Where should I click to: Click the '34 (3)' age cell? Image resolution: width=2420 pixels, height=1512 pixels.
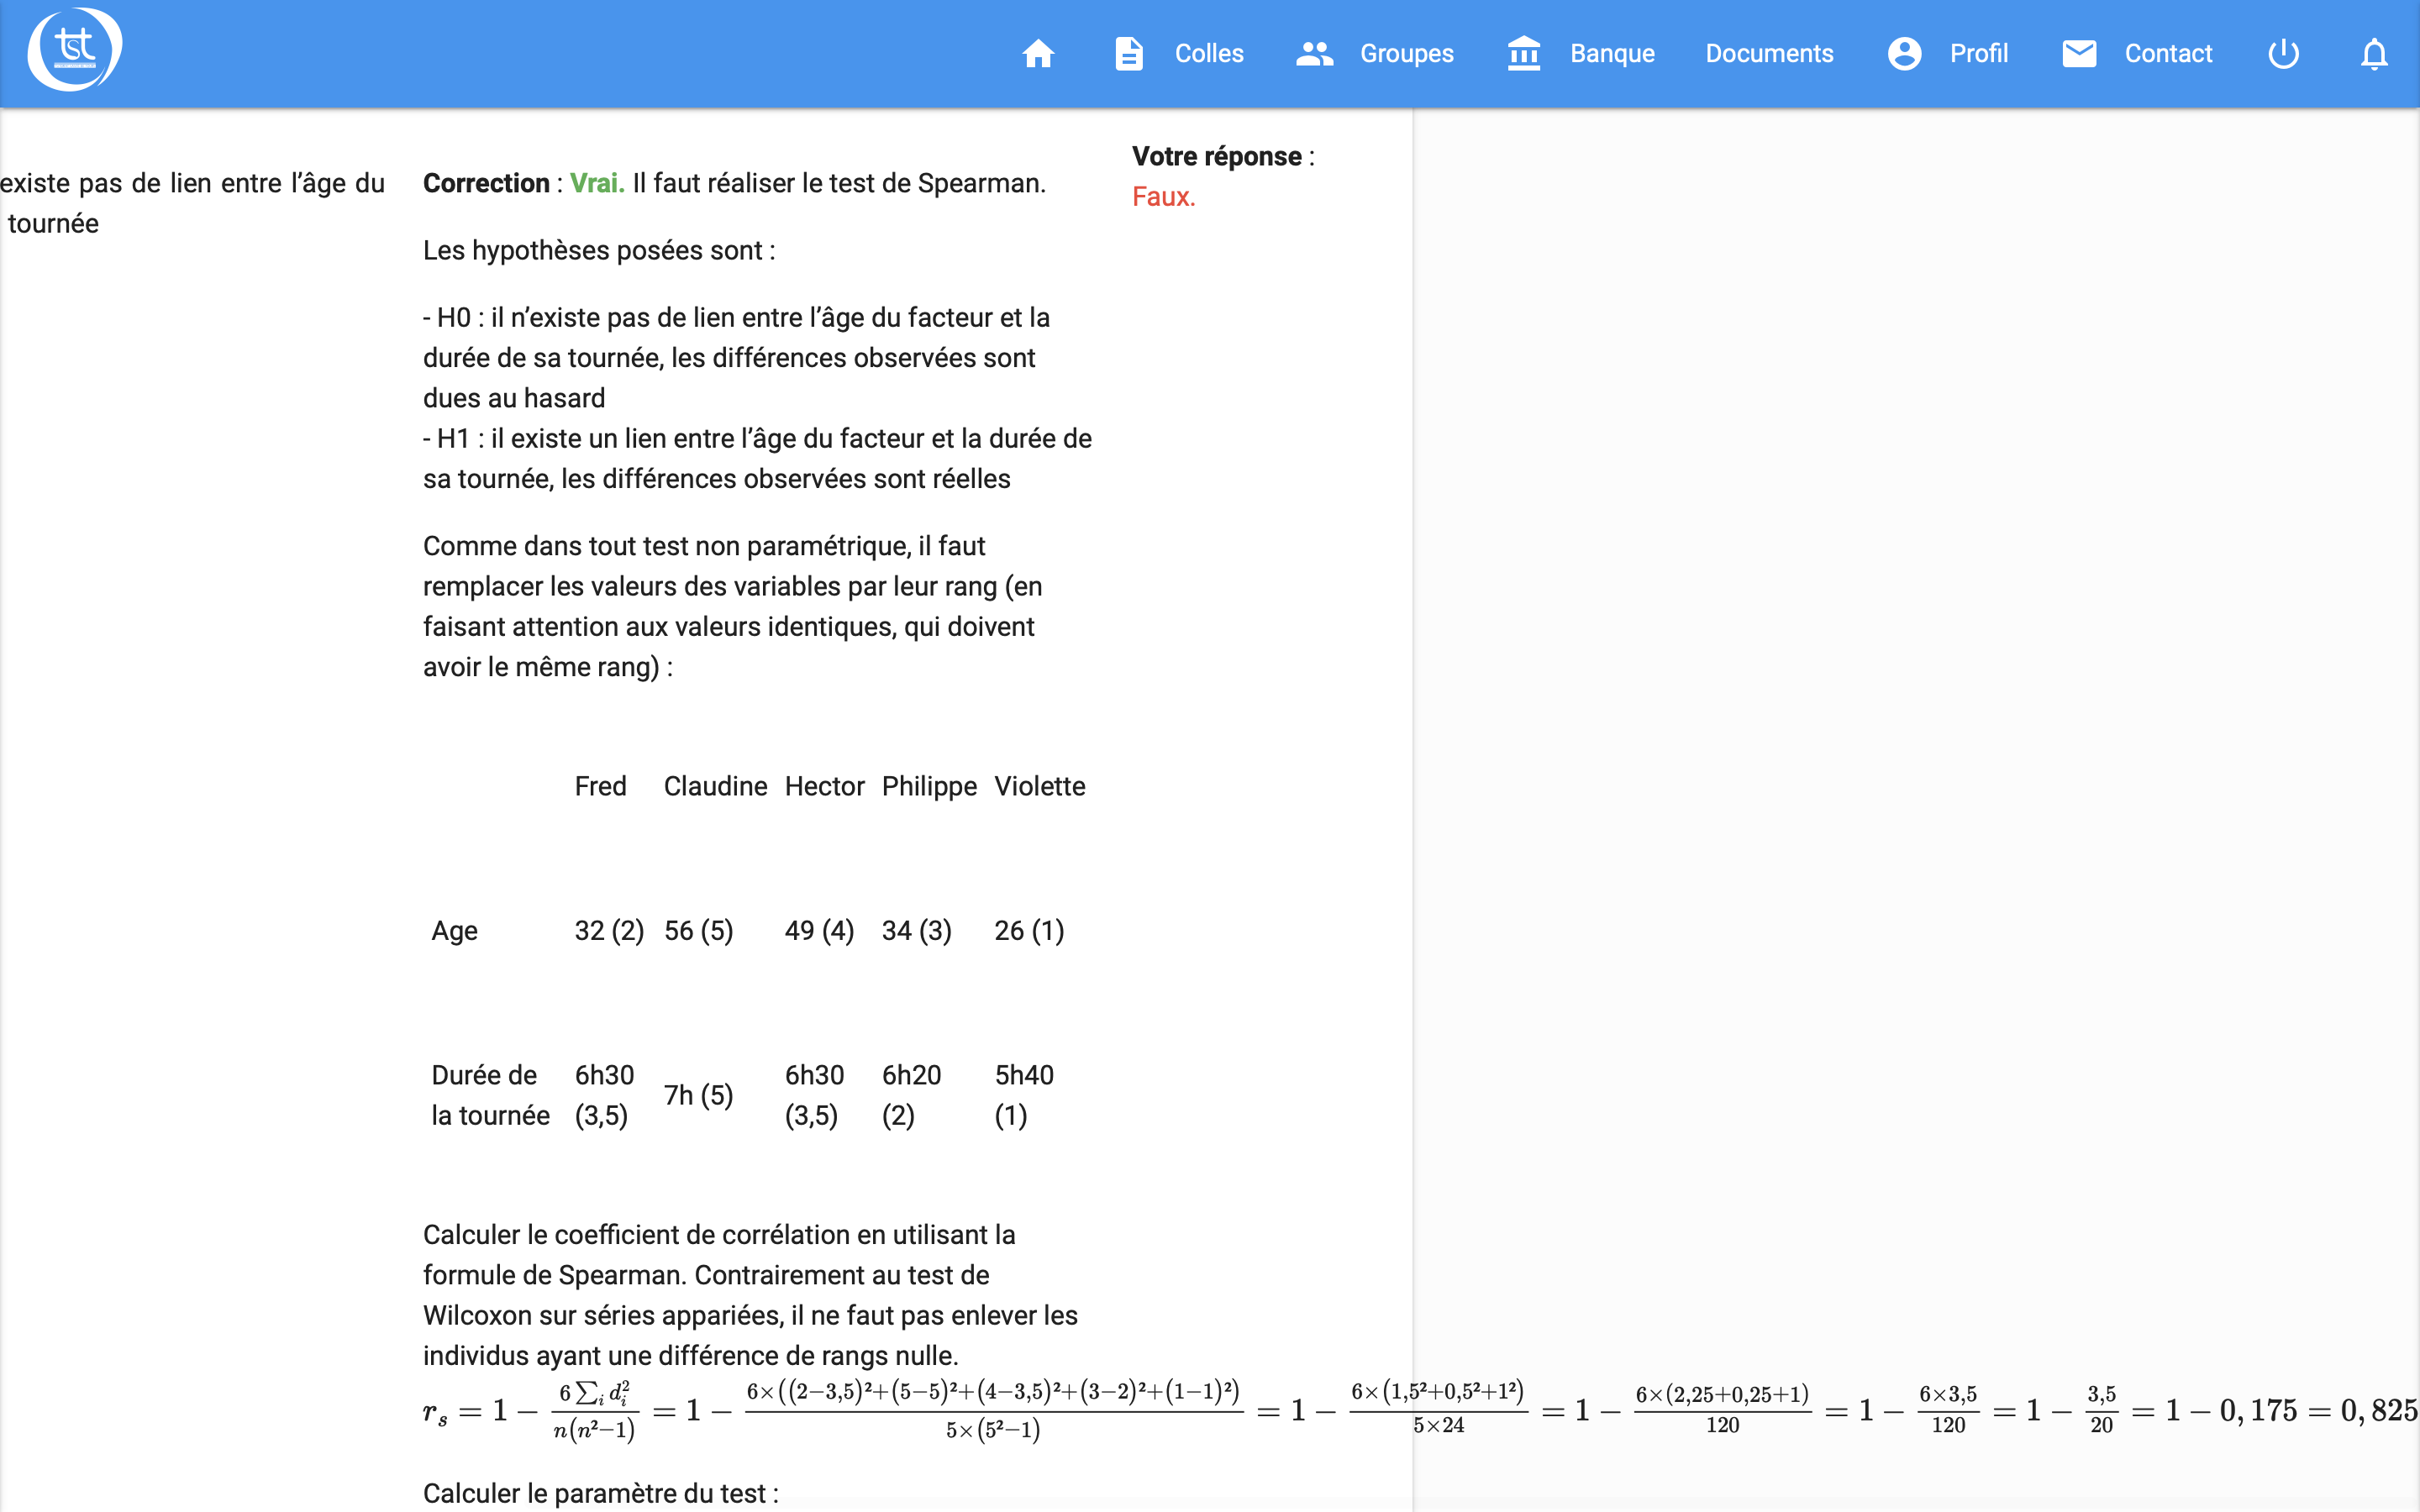point(916,931)
